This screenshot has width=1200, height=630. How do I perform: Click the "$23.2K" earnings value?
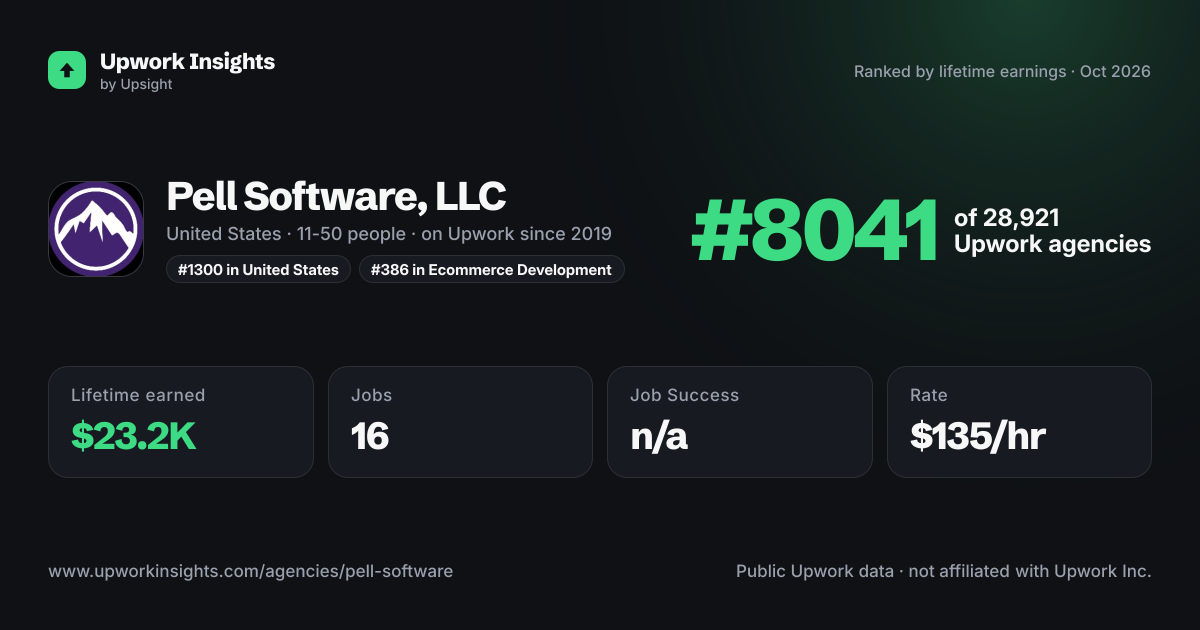point(134,435)
